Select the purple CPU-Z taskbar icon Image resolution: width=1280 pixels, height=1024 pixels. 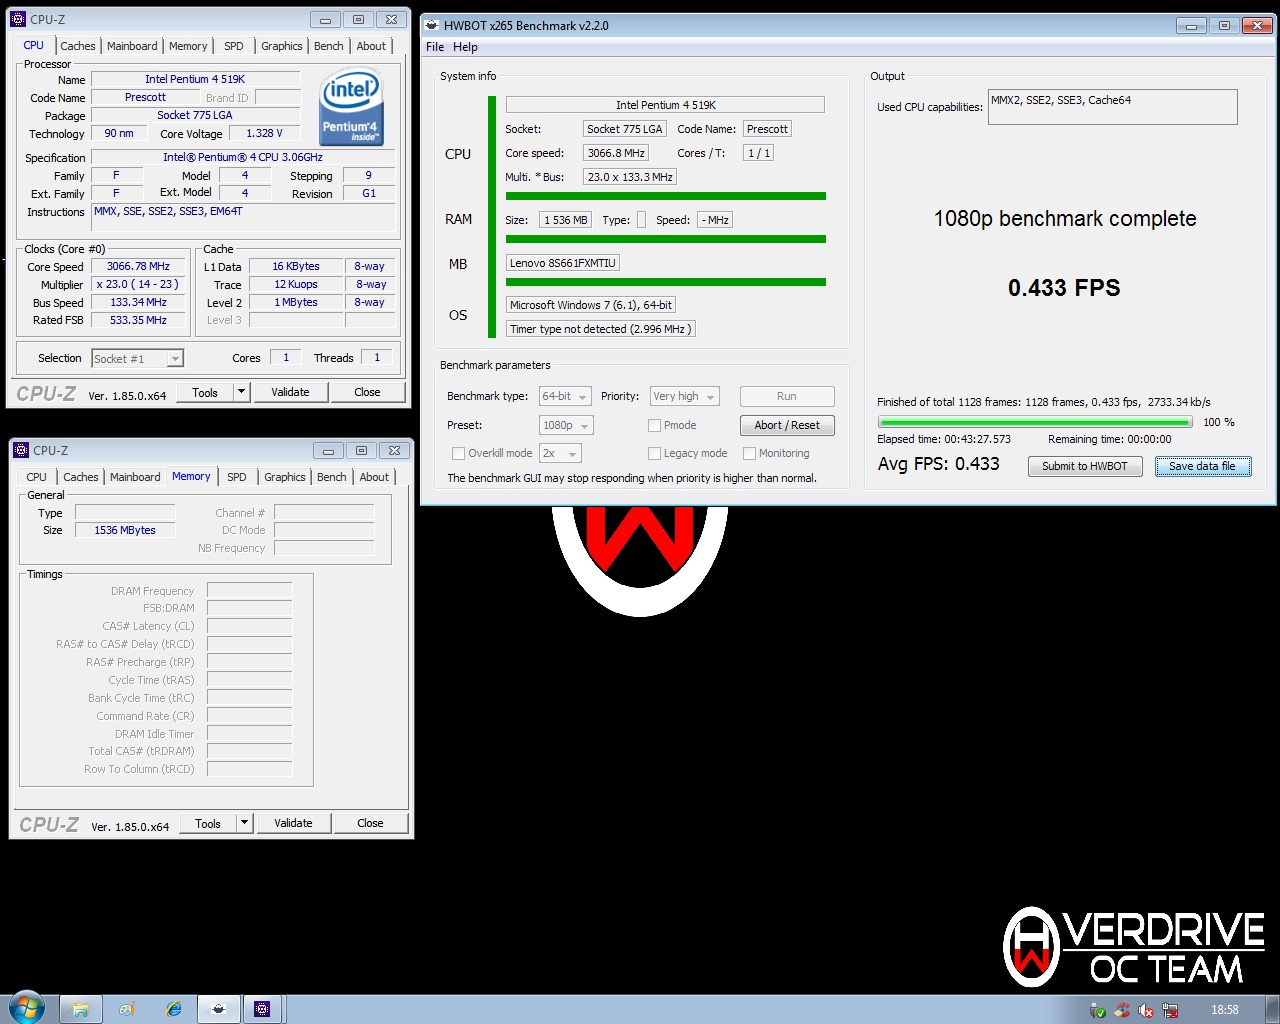click(262, 1009)
